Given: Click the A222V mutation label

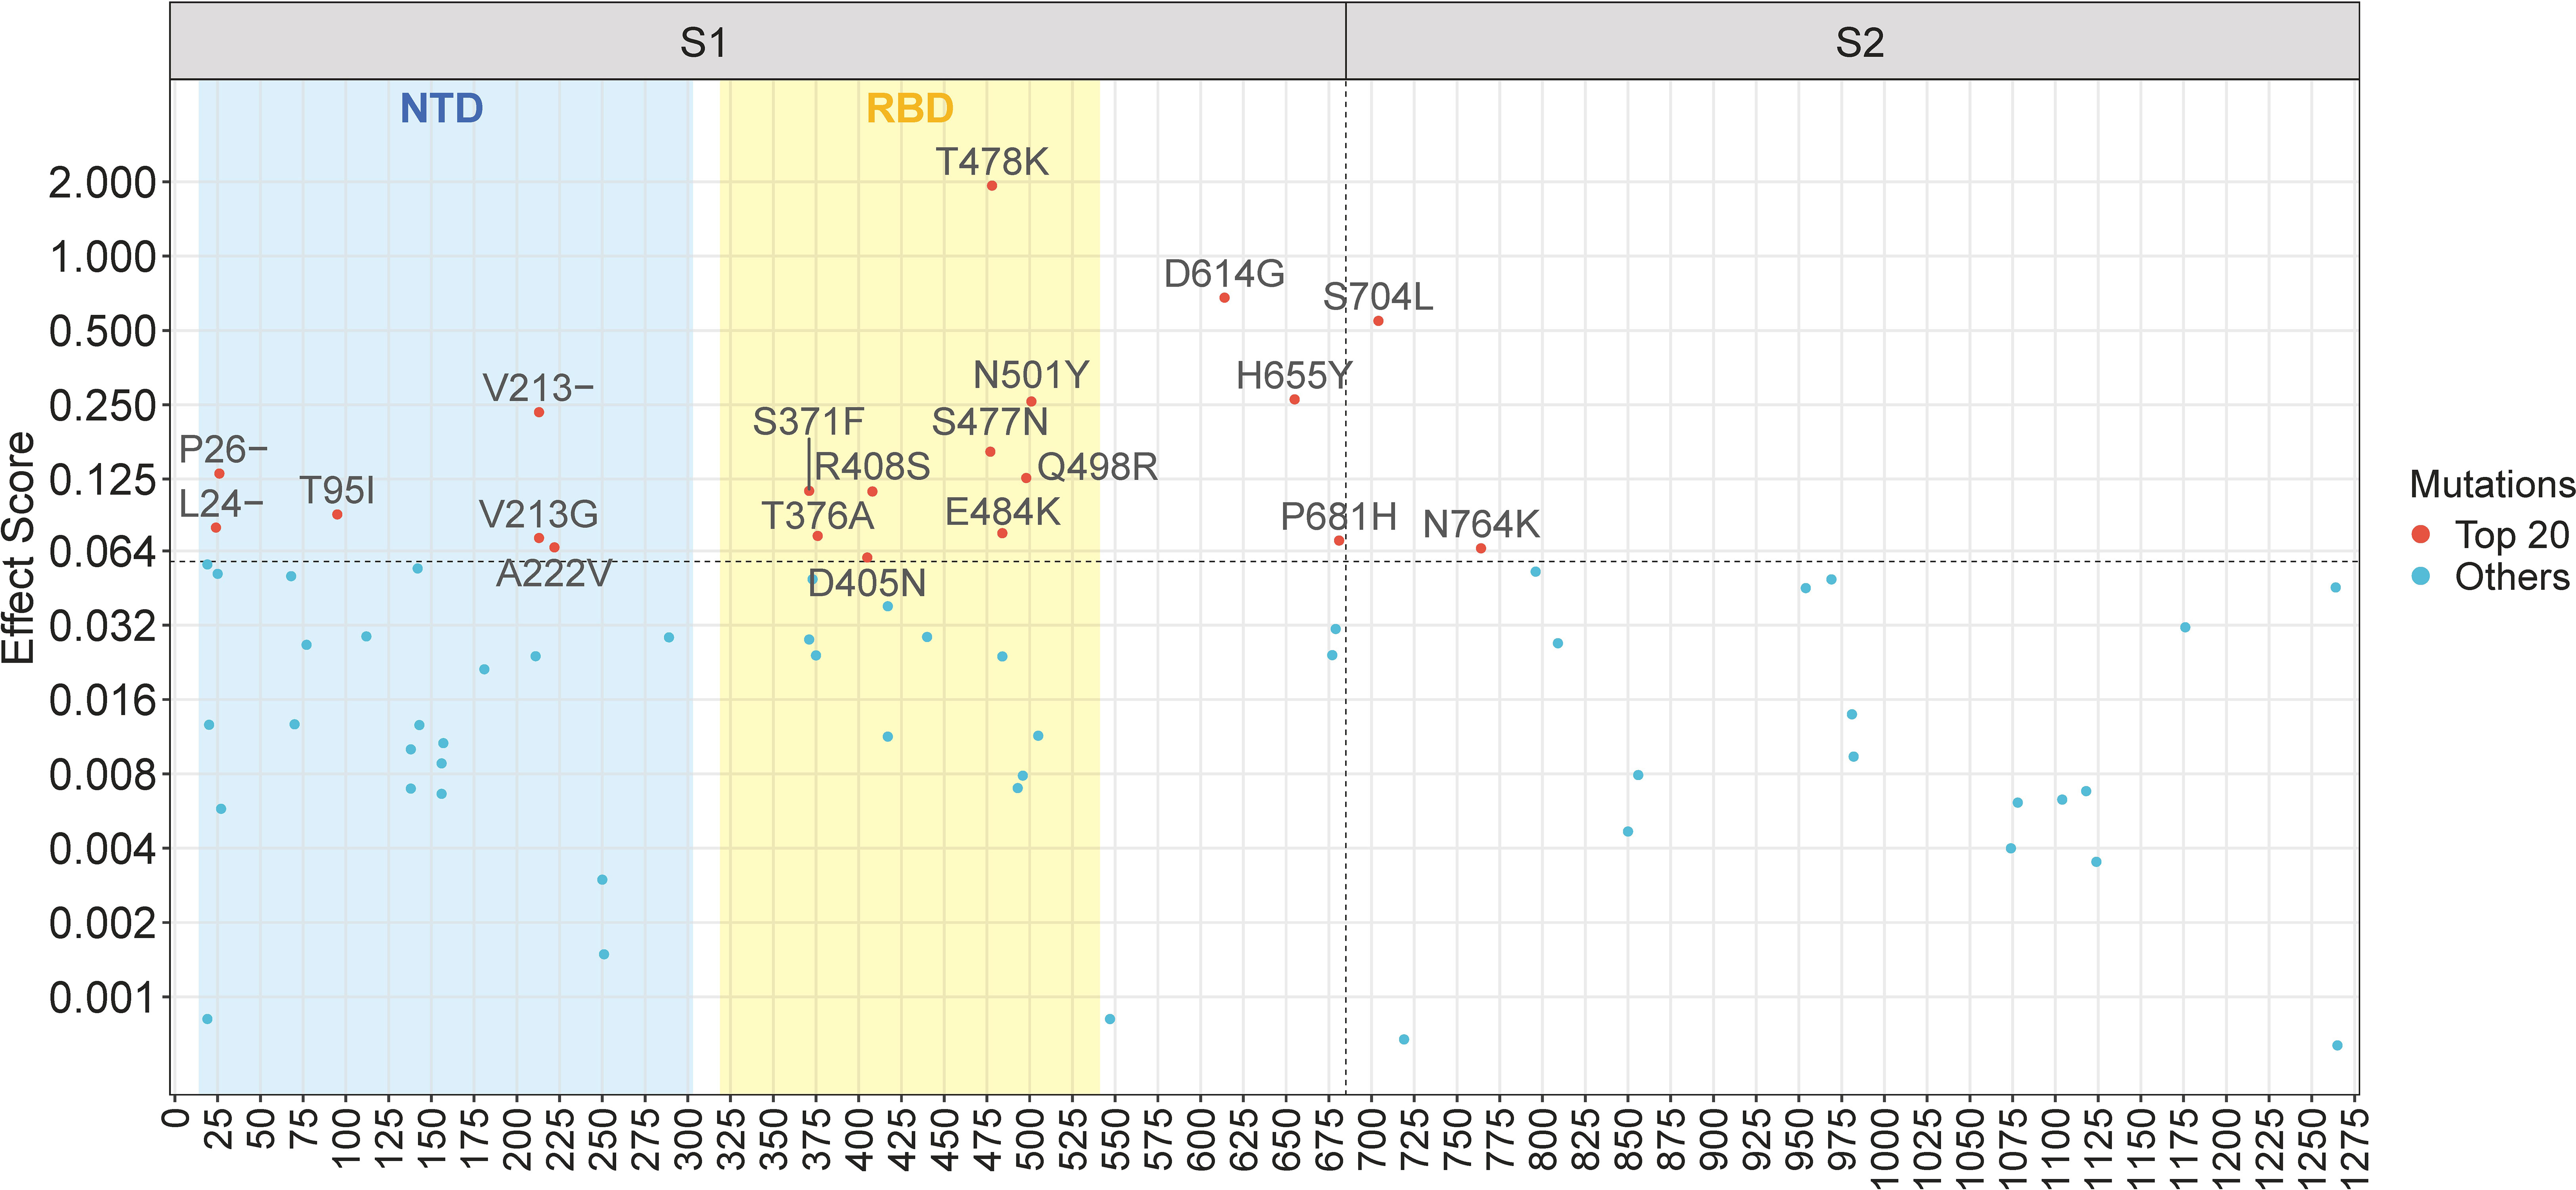Looking at the screenshot, I should pyautogui.click(x=554, y=574).
